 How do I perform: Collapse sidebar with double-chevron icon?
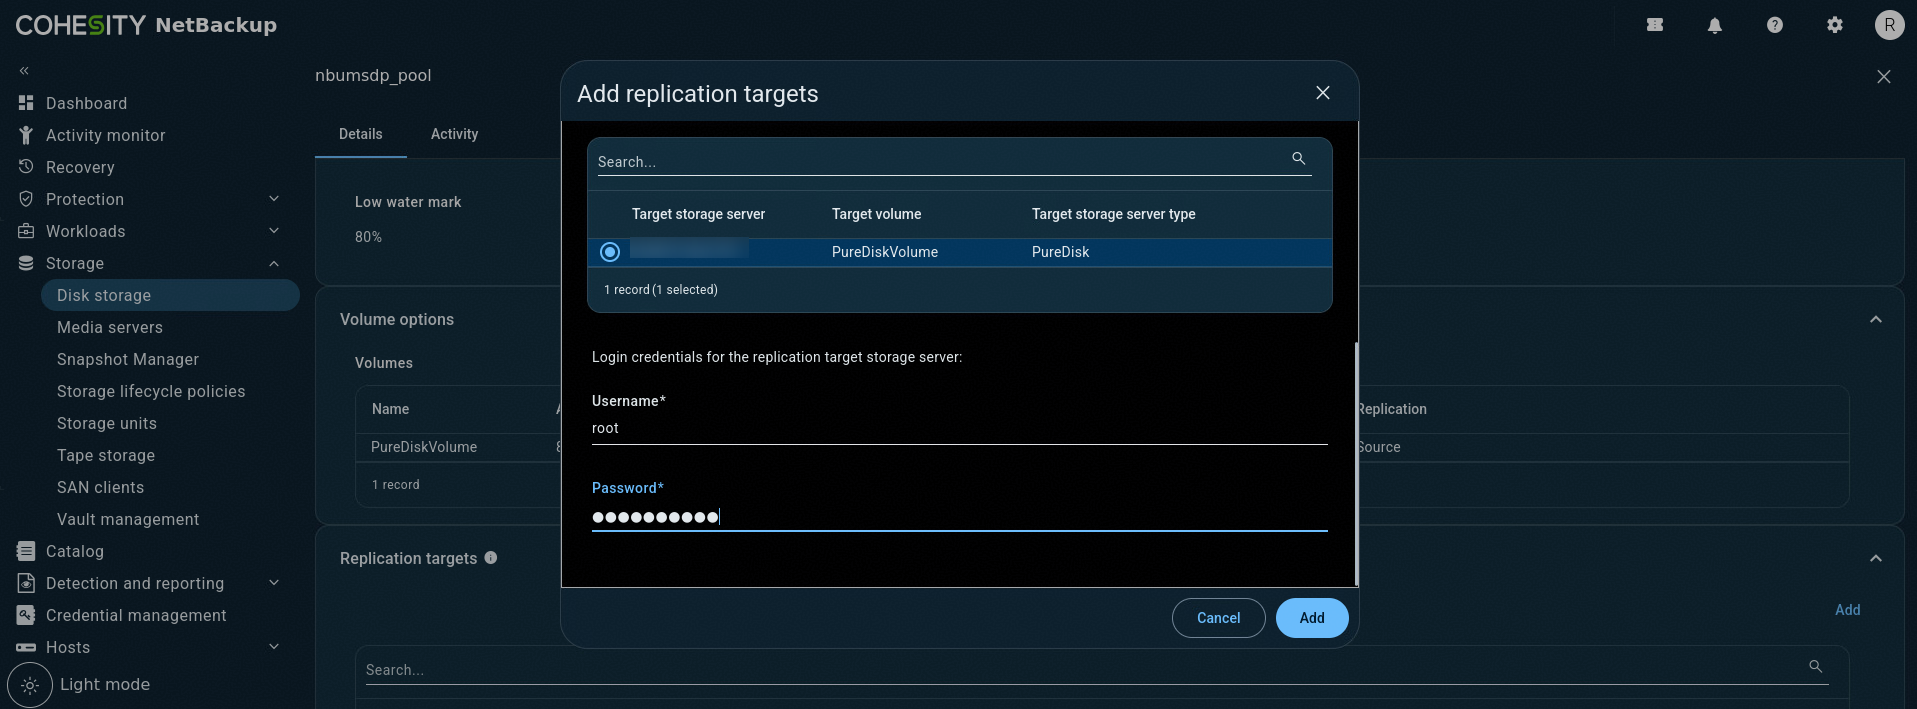coord(24,70)
